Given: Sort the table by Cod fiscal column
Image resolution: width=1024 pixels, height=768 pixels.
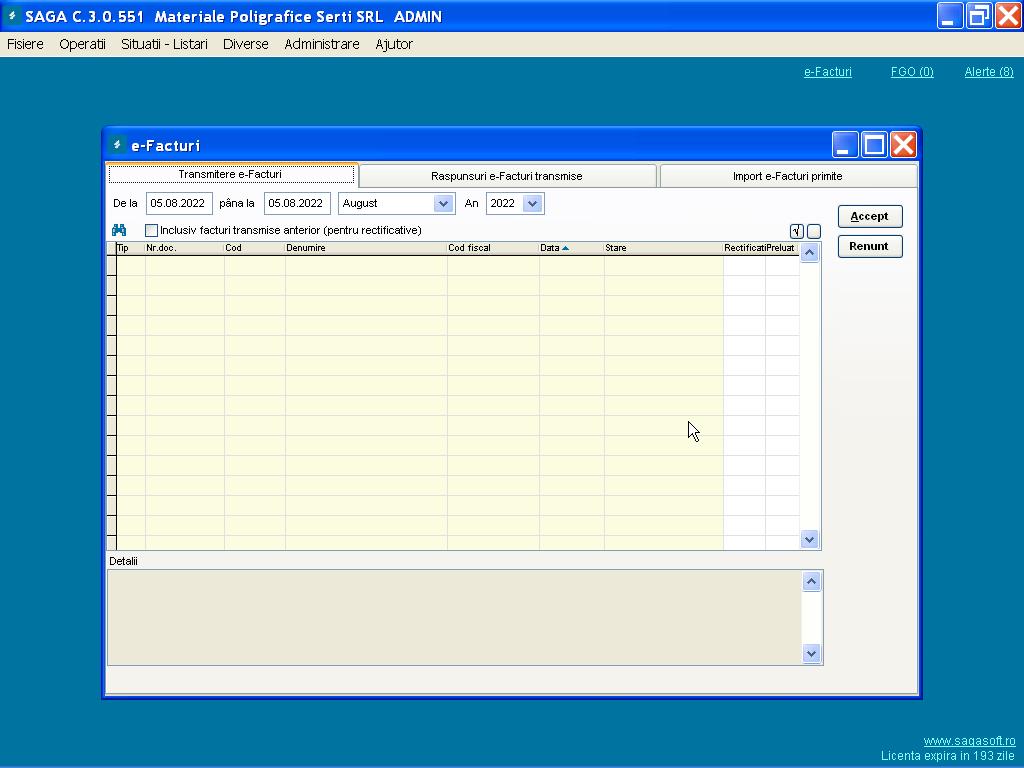Looking at the screenshot, I should [493, 248].
